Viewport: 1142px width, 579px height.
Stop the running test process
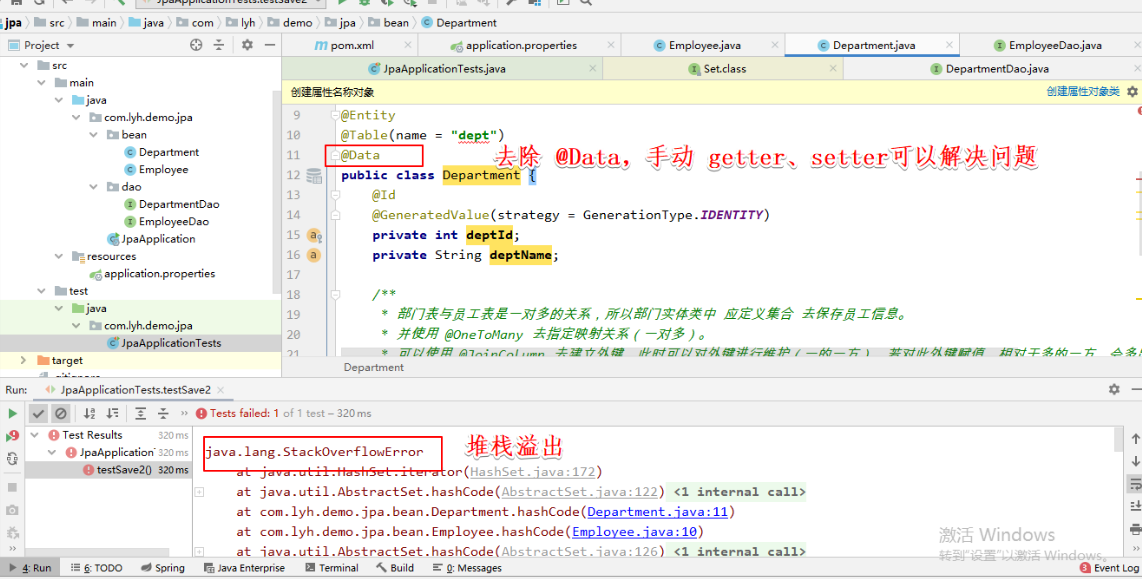(x=12, y=487)
